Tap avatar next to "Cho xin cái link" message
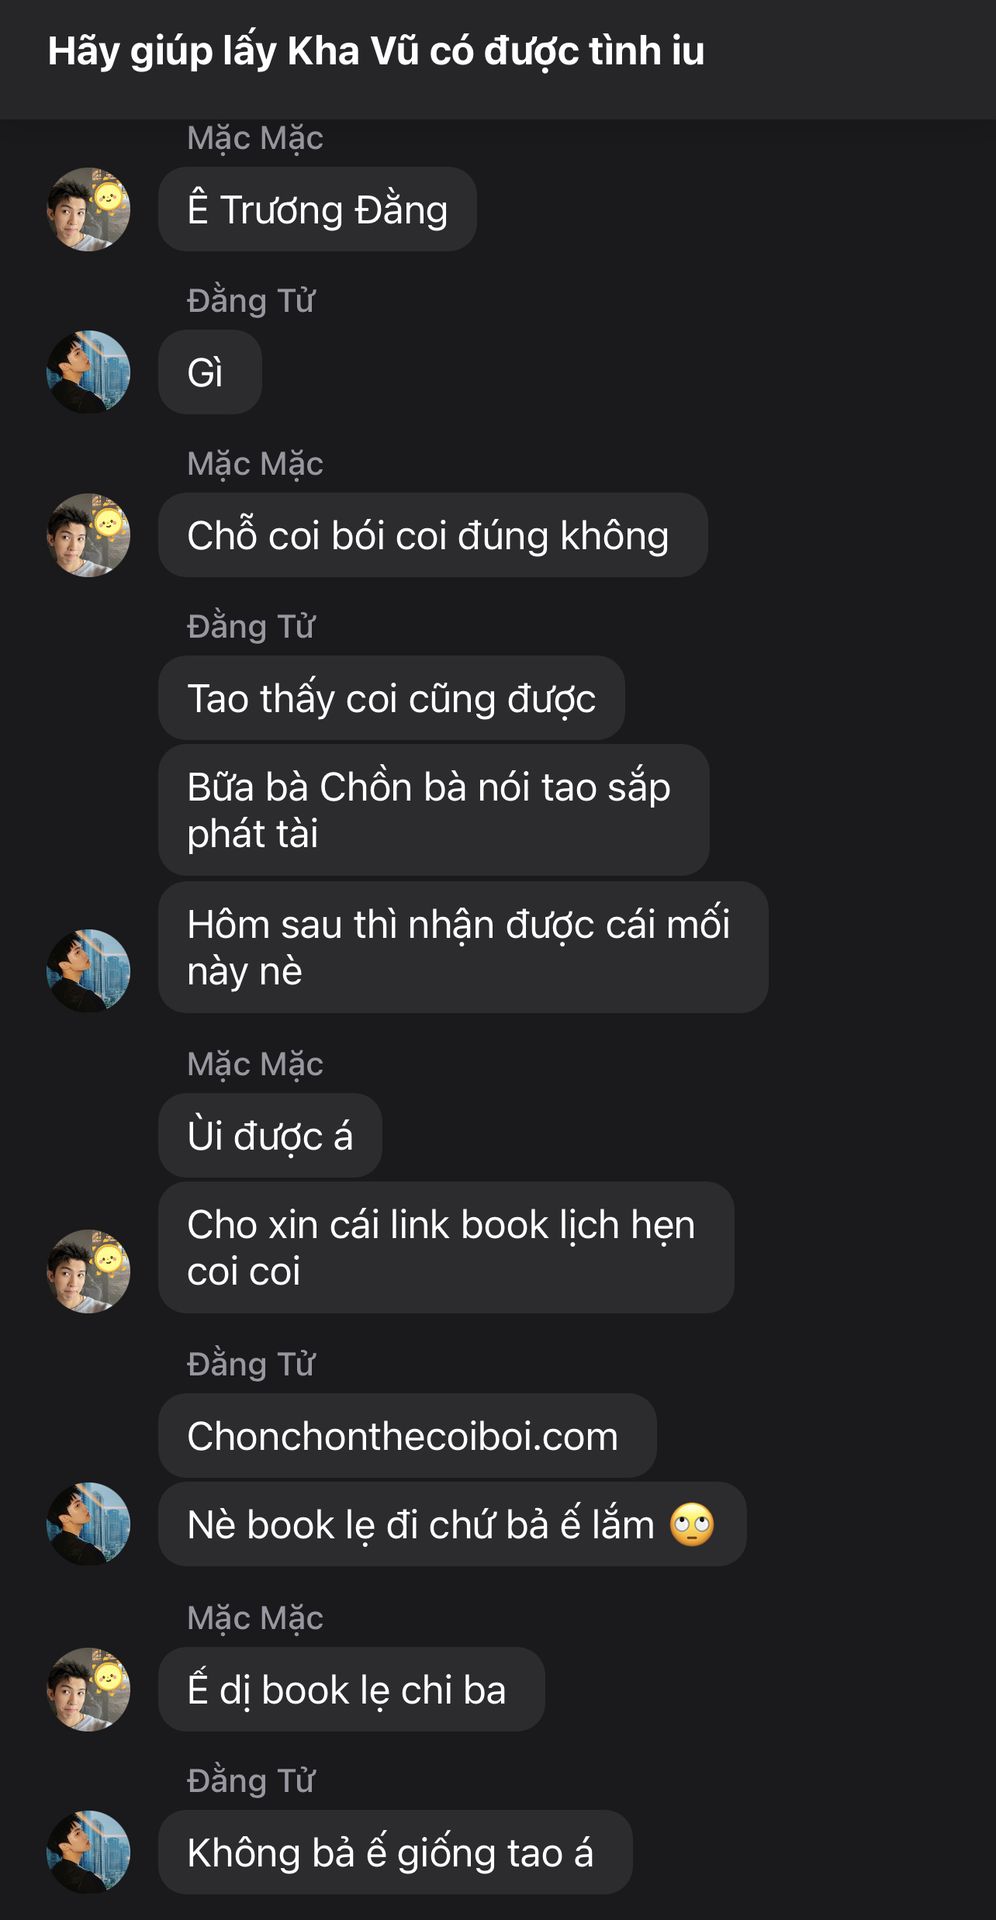996x1920 pixels. click(x=88, y=1271)
